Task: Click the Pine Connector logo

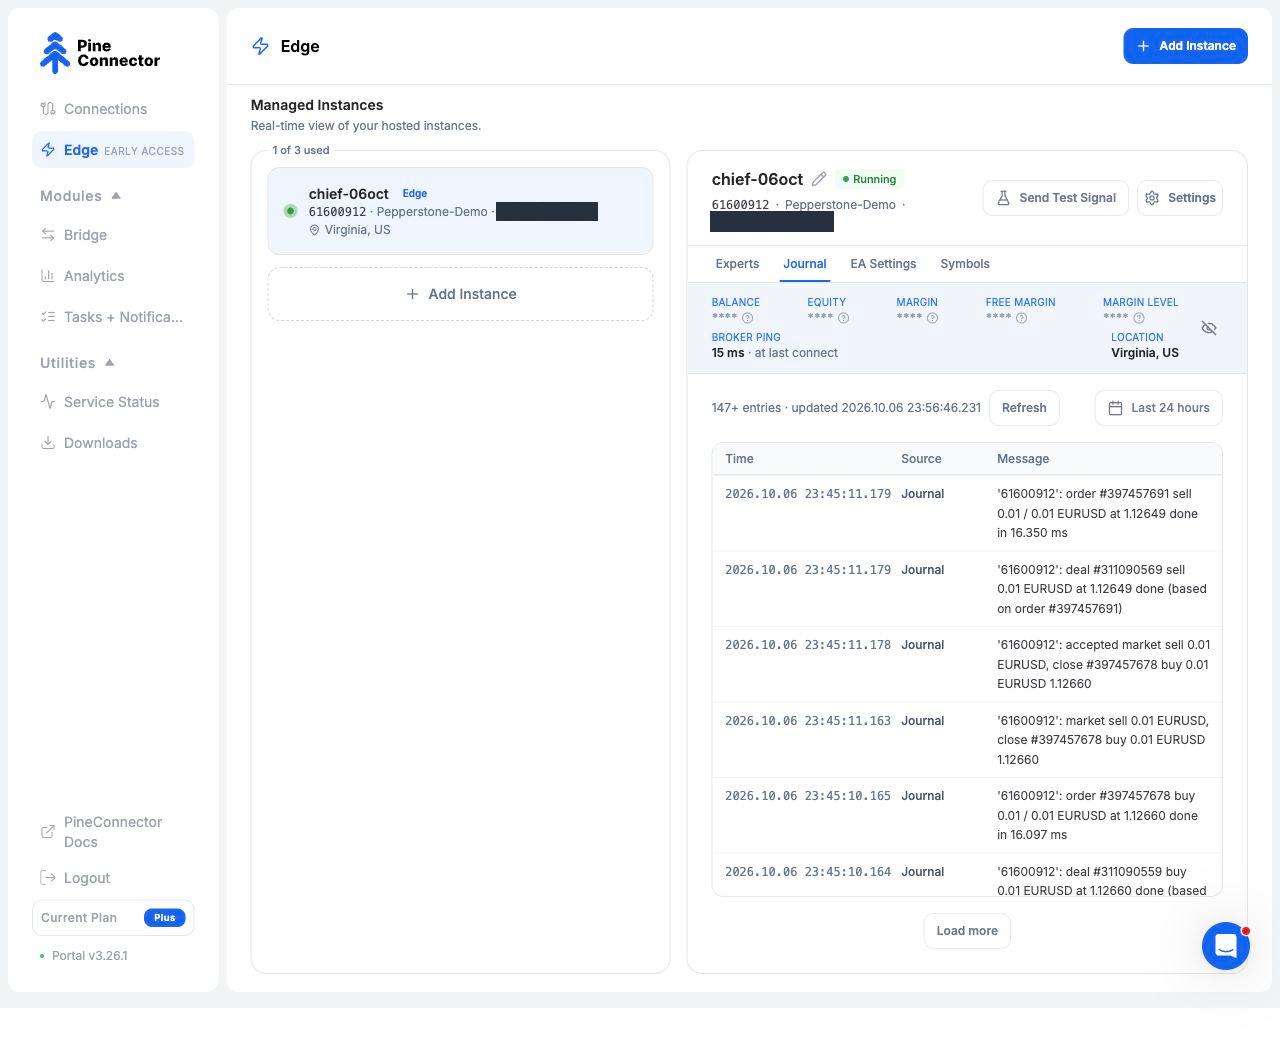Action: (100, 53)
